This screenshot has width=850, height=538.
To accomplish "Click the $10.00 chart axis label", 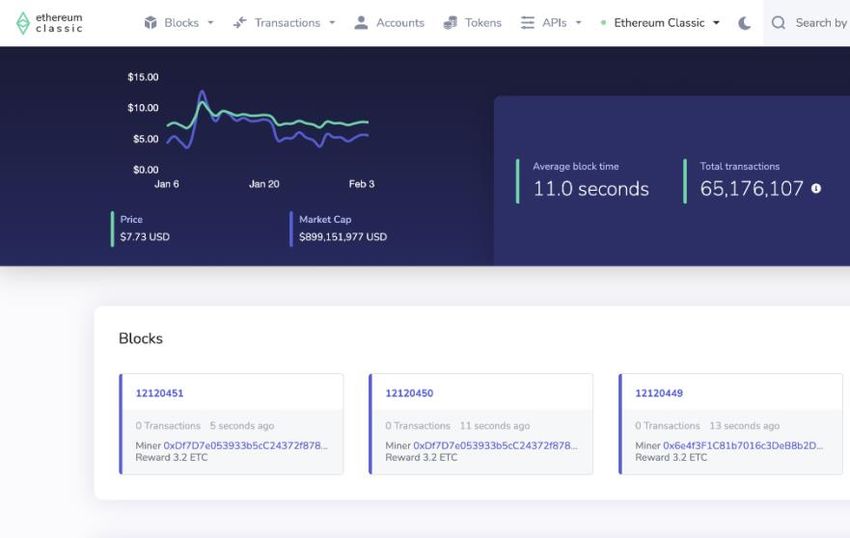I will coord(143,107).
